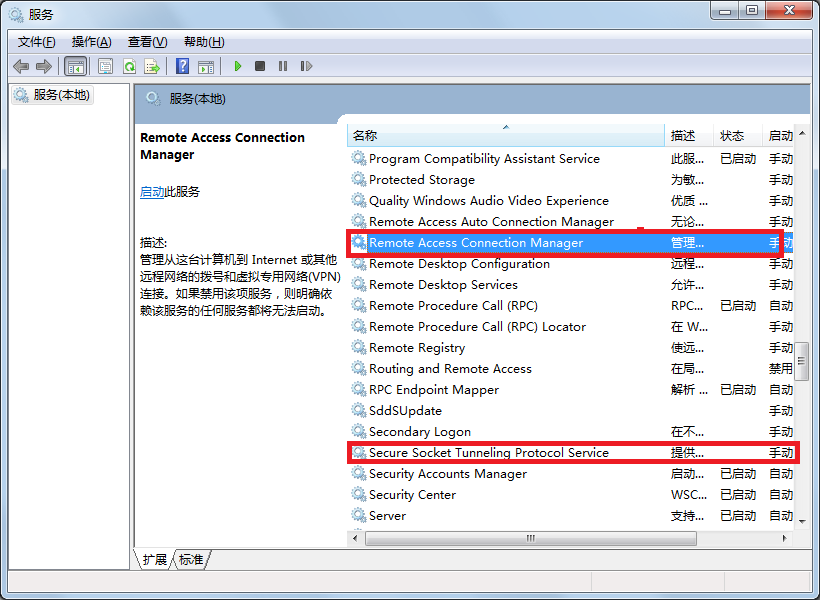Viewport: 820px width, 600px height.
Task: Click gear icon of Program Compatibility Assistant Service
Action: [x=359, y=158]
